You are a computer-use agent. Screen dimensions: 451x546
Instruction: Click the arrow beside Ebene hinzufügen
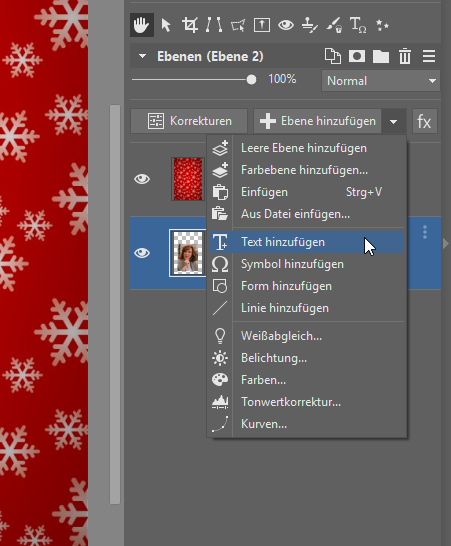point(394,122)
